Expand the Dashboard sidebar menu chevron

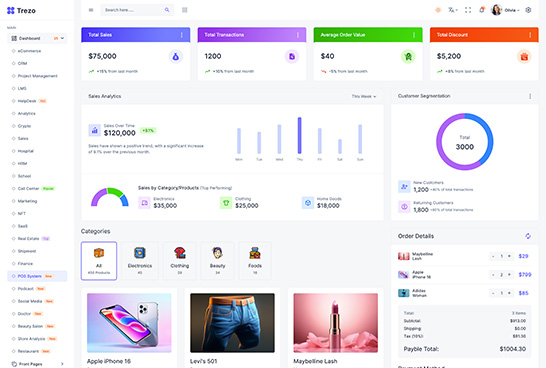tap(62, 38)
